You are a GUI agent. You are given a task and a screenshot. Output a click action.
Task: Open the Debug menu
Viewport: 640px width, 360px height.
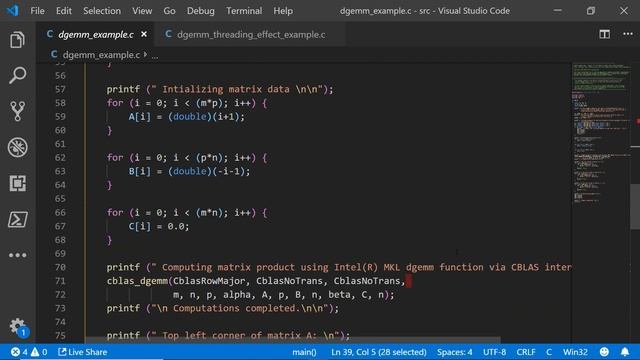pyautogui.click(x=200, y=11)
